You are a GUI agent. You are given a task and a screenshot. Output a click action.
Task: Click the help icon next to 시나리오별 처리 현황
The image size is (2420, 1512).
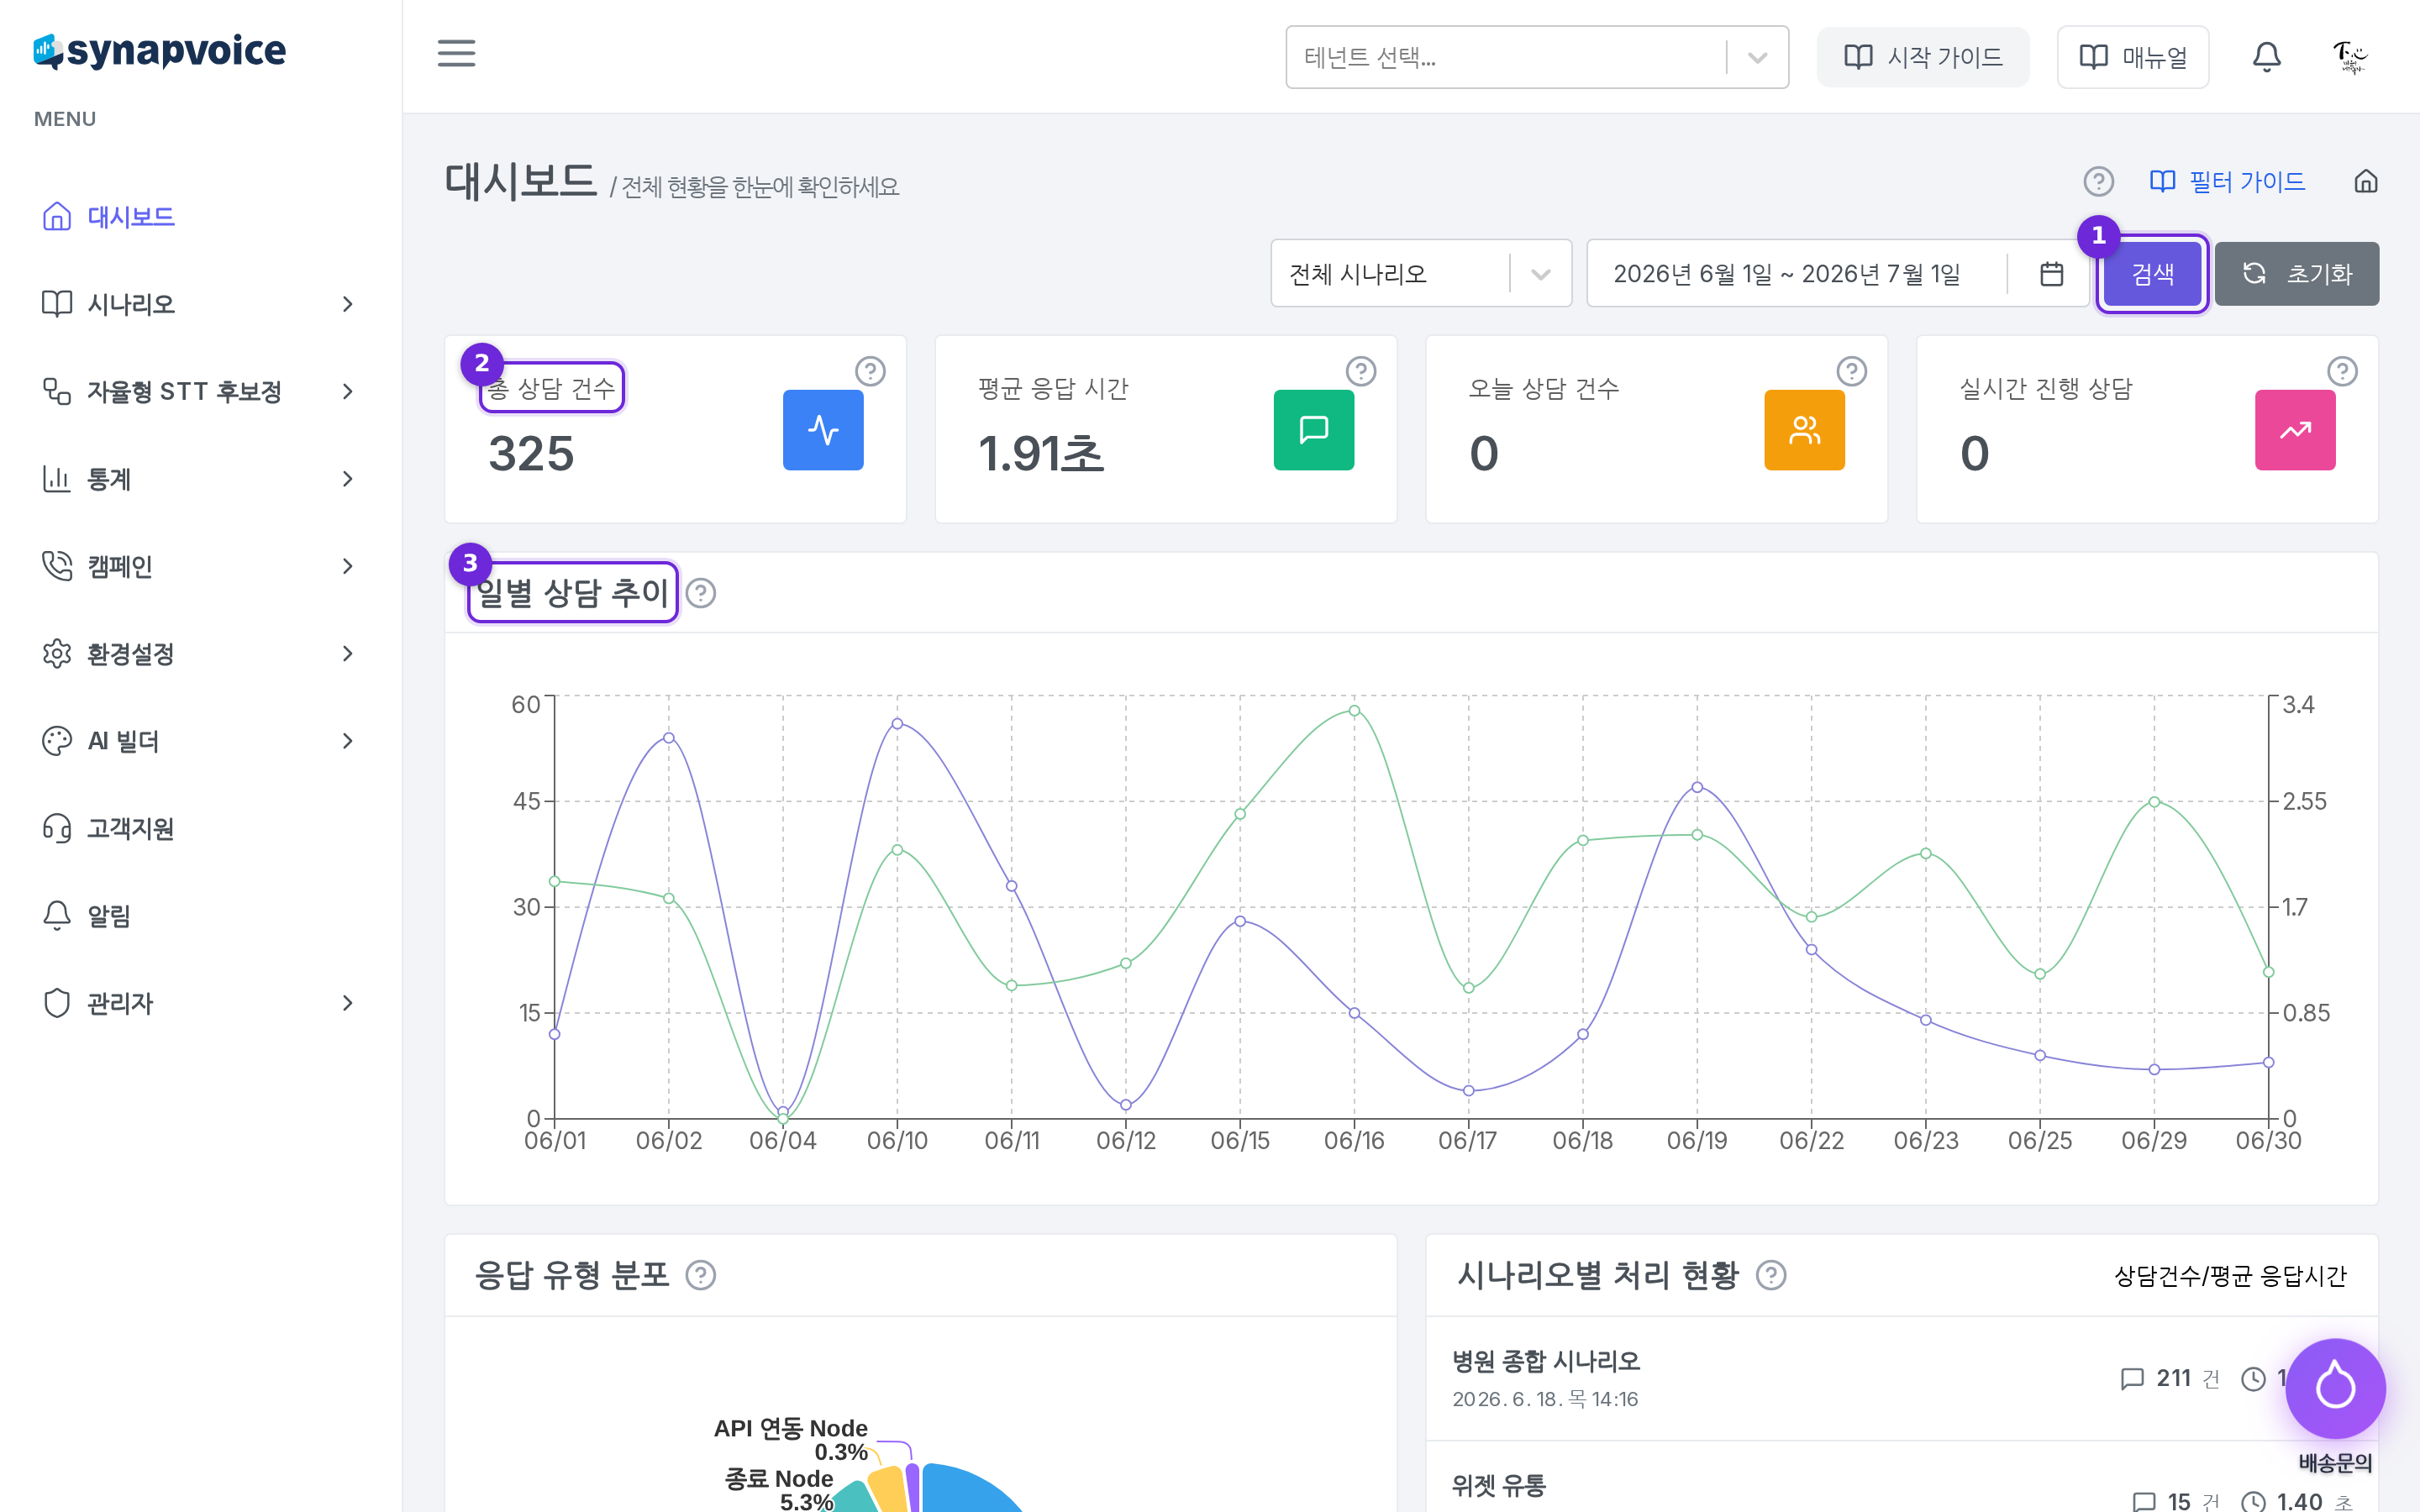1771,1276
